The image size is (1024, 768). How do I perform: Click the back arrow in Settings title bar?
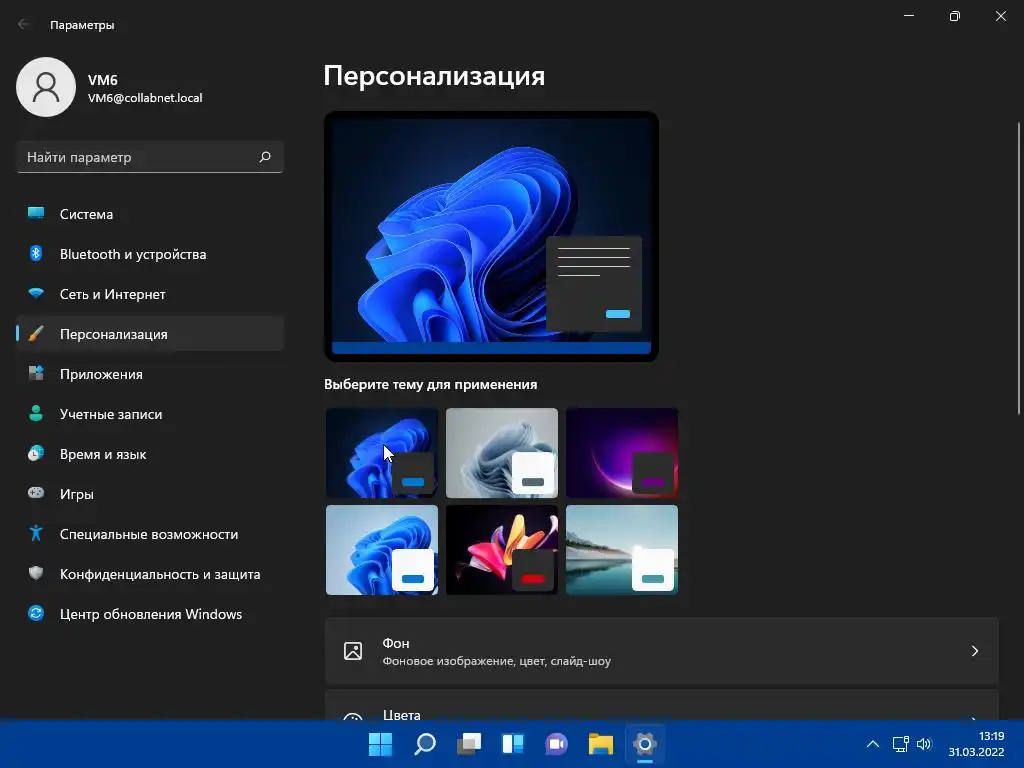(24, 24)
